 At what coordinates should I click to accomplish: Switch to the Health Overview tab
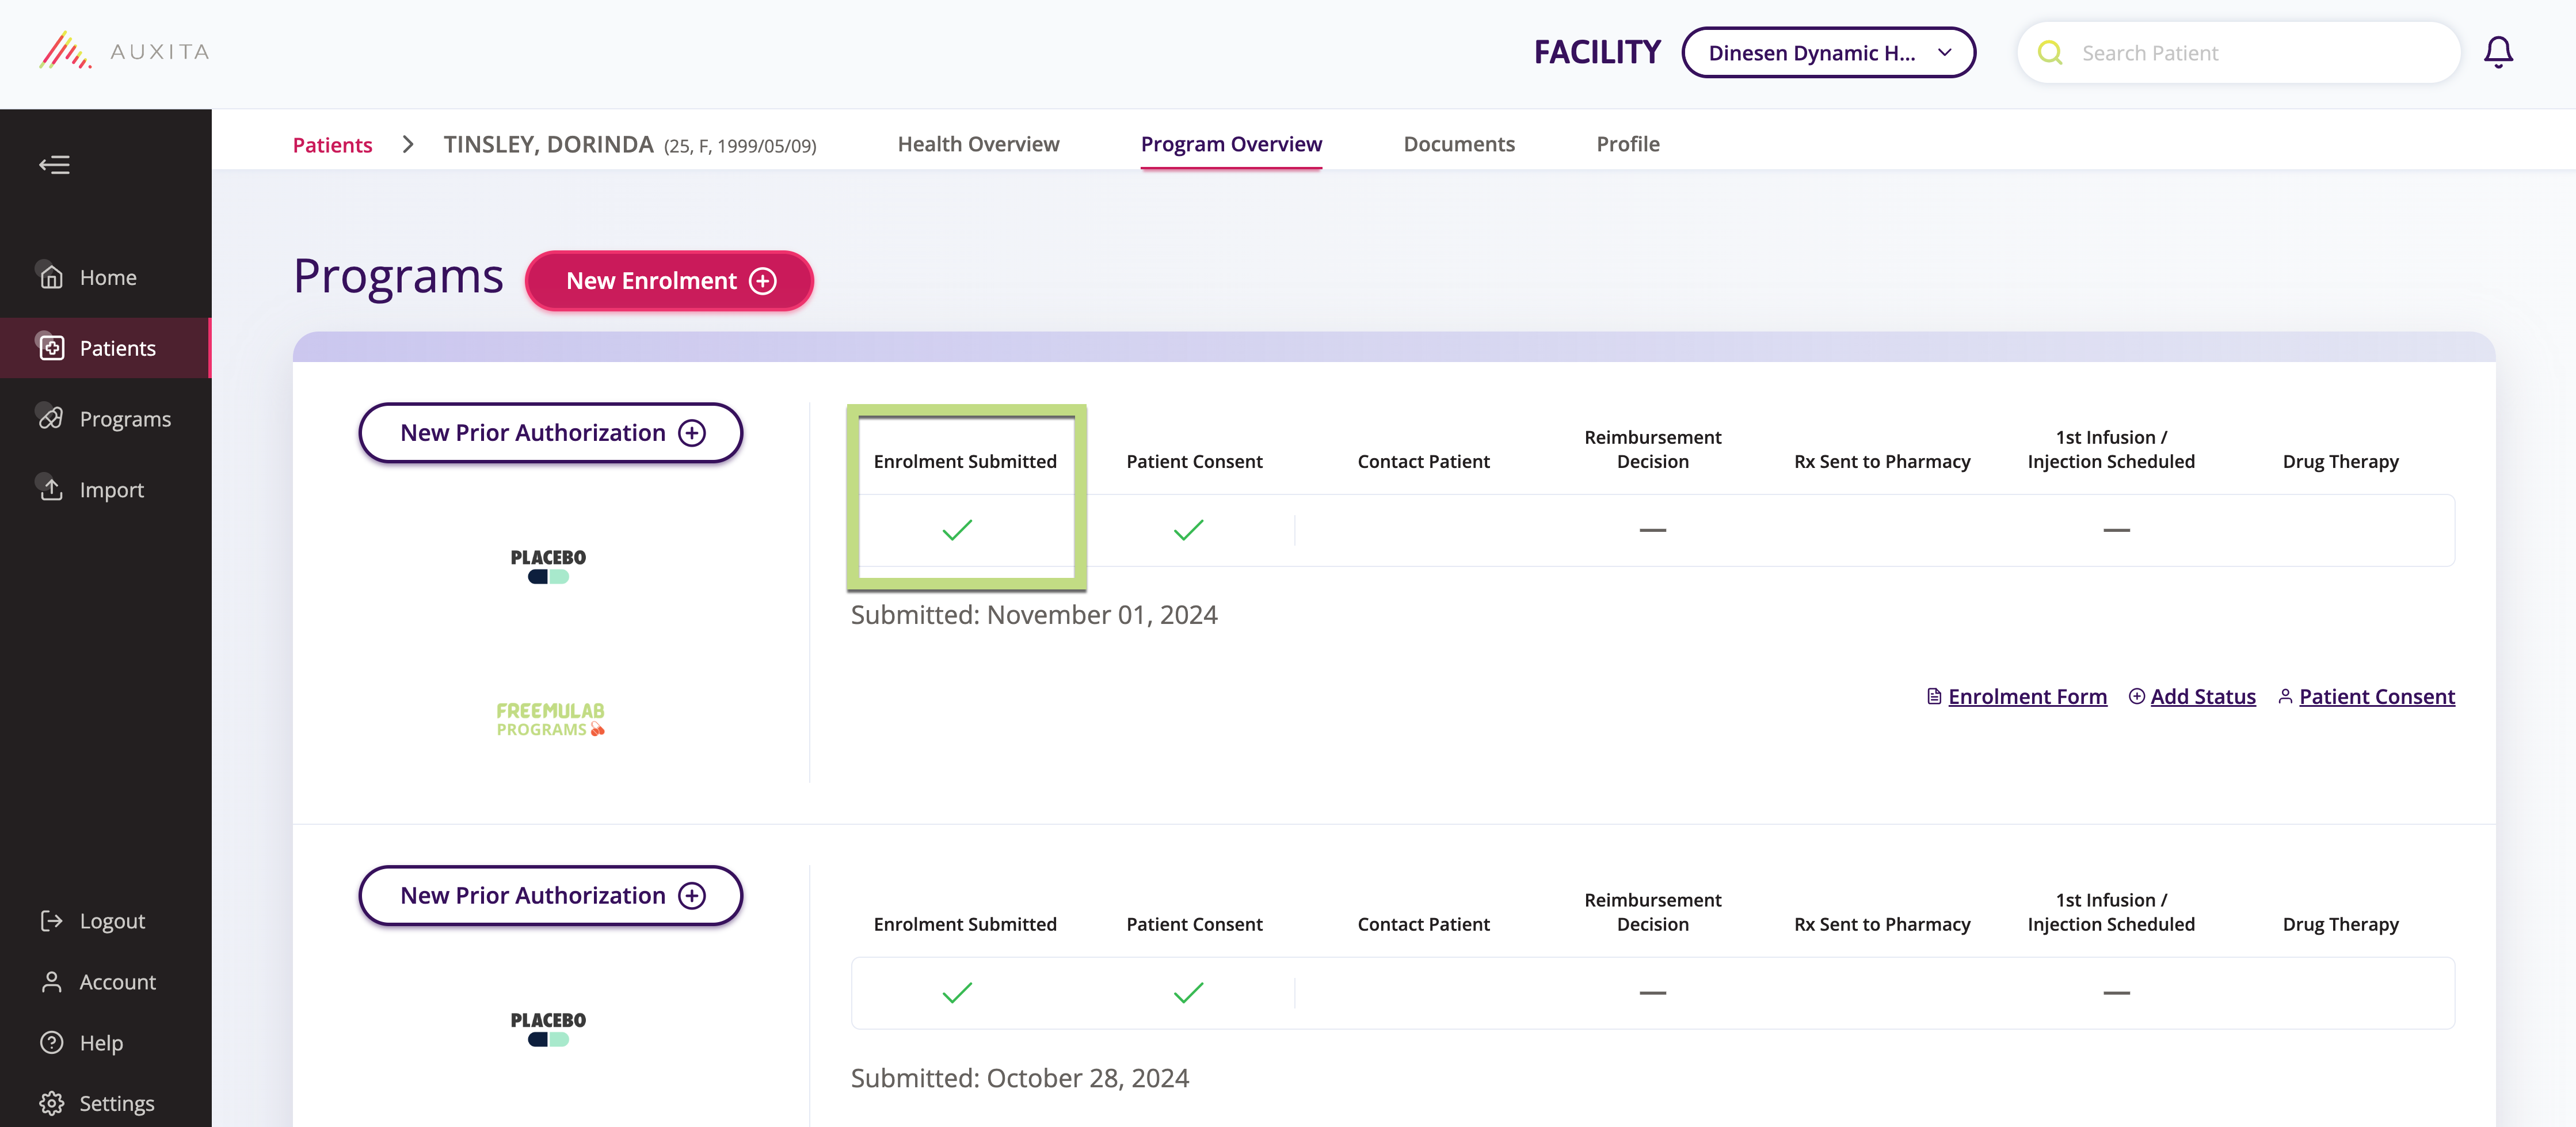point(978,144)
